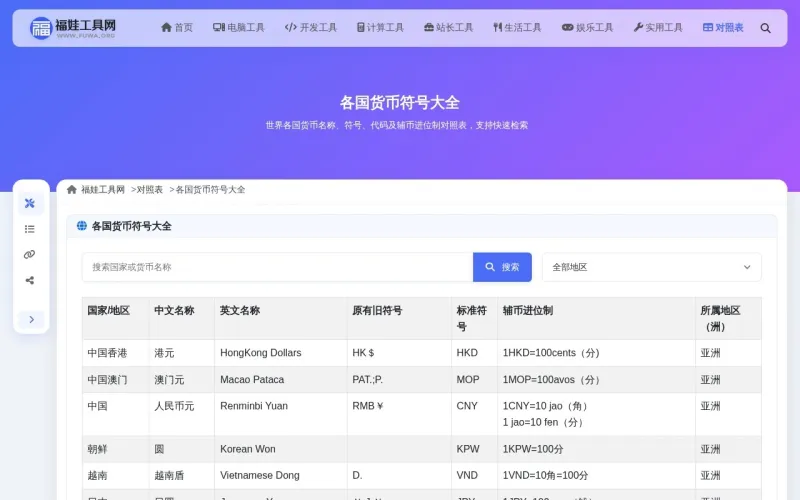Screen dimensions: 800x500
Task: Open the 福娃工具网 logo in header
Action: click(72, 28)
